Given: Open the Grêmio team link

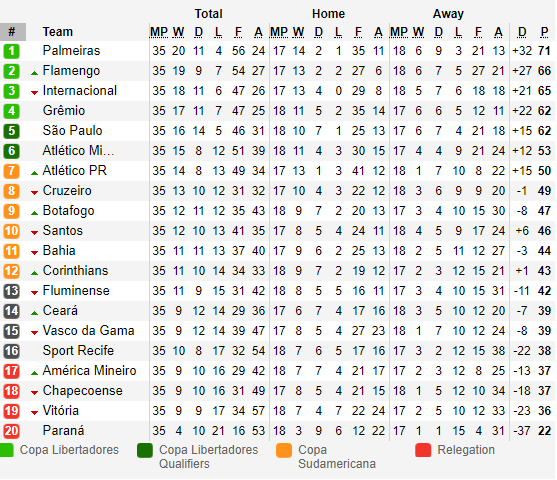Looking at the screenshot, I should [64, 110].
